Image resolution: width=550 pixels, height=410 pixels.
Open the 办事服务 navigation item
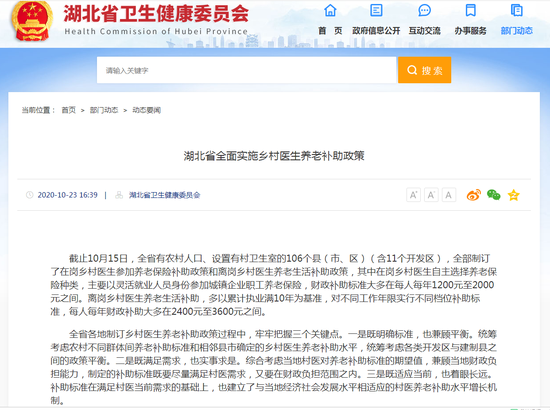(x=470, y=31)
